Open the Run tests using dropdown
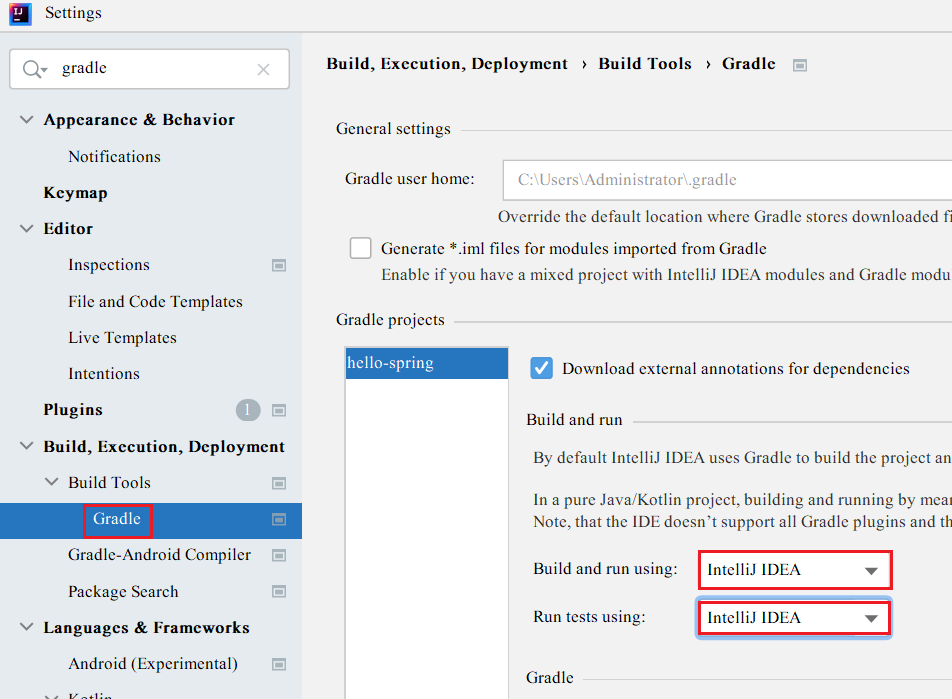Screen dimensions: 952x699 (x=794, y=618)
